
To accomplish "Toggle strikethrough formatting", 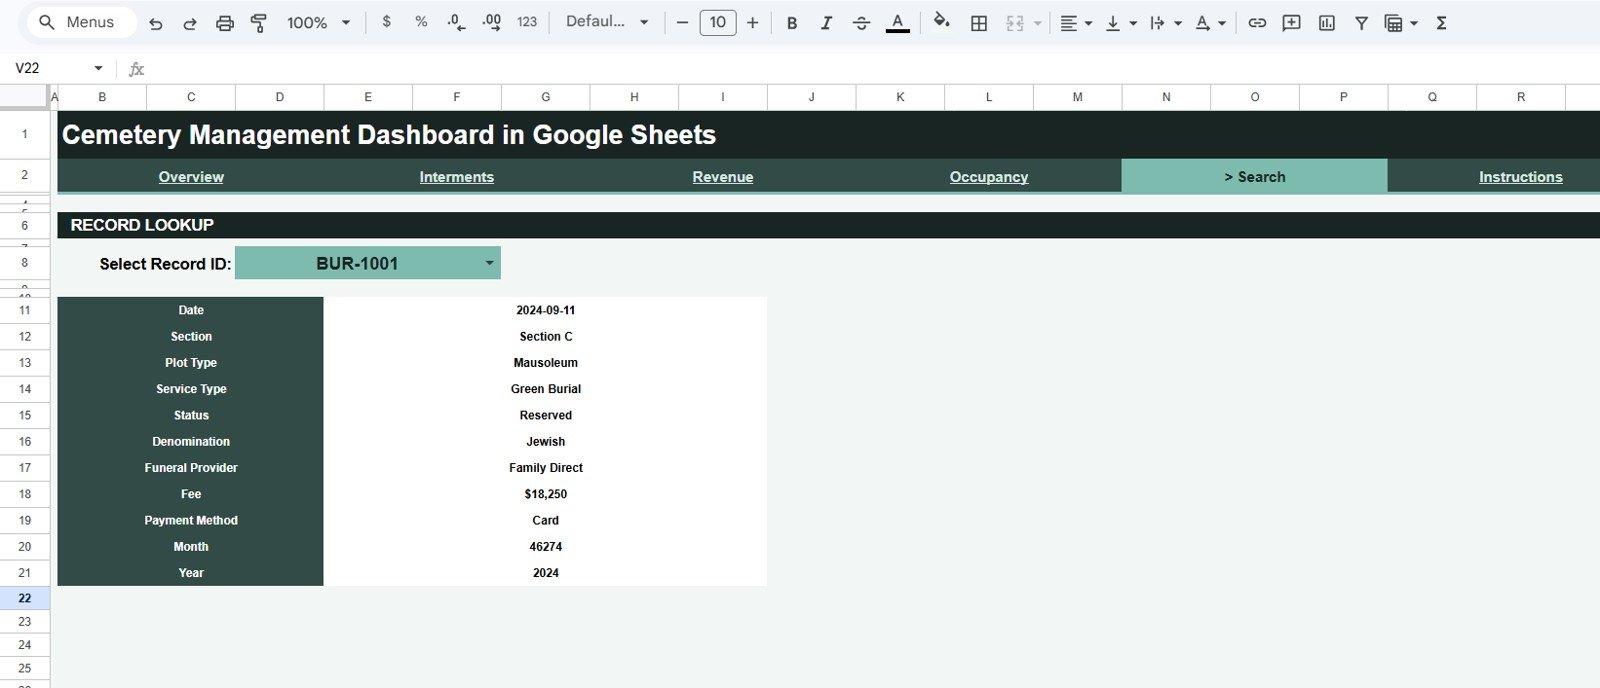I will [x=861, y=23].
